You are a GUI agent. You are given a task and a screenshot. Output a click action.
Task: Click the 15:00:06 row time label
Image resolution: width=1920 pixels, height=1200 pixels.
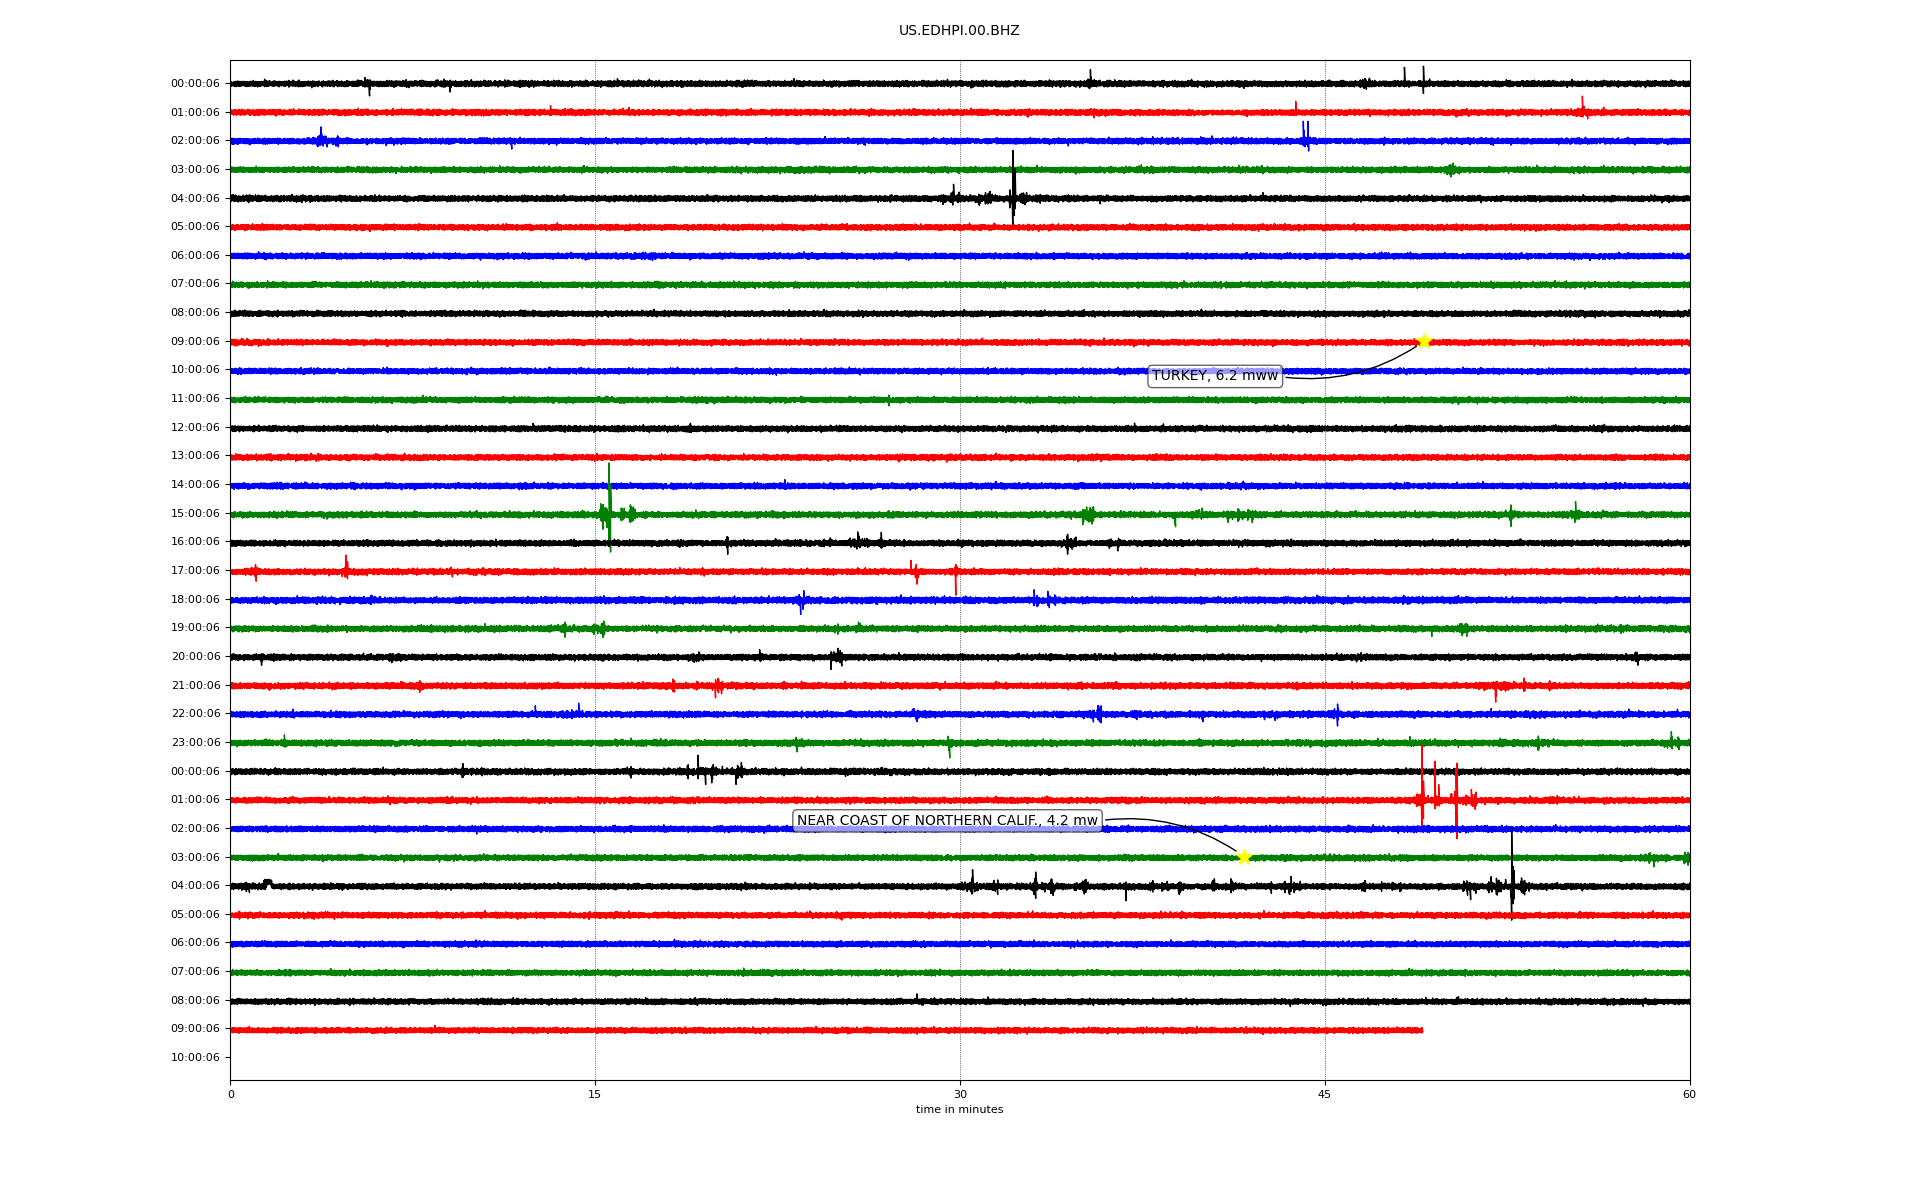coord(195,514)
